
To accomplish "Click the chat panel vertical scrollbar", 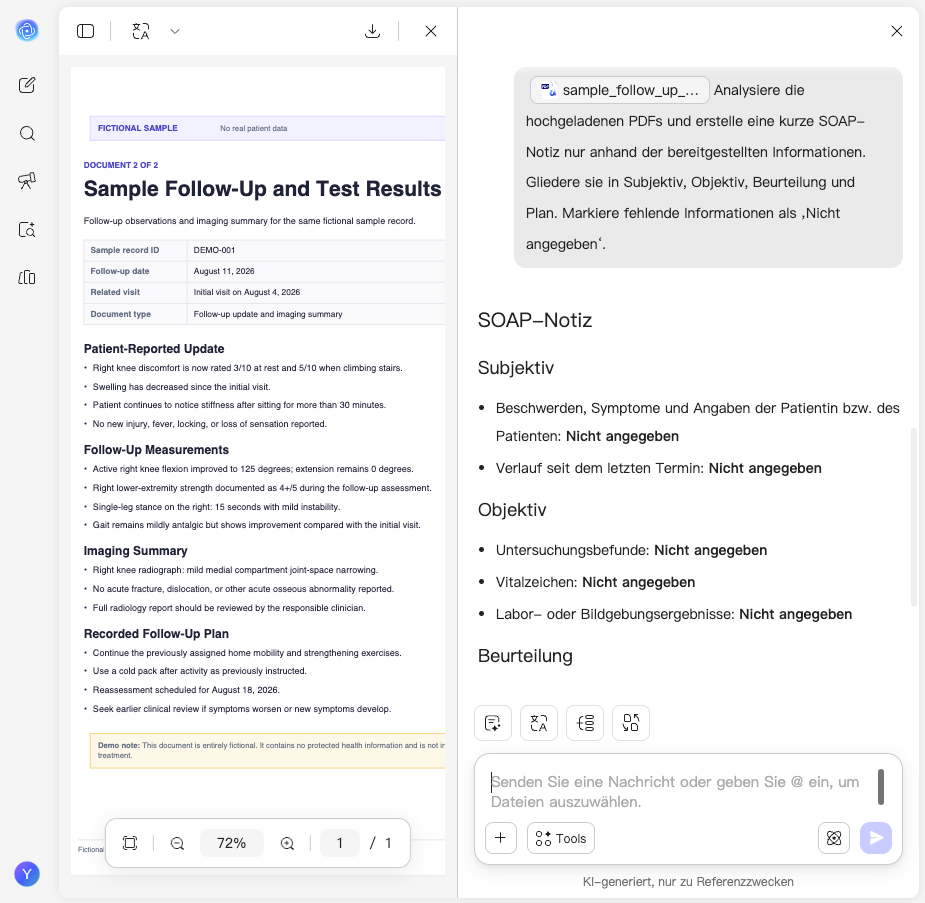I will [x=914, y=517].
